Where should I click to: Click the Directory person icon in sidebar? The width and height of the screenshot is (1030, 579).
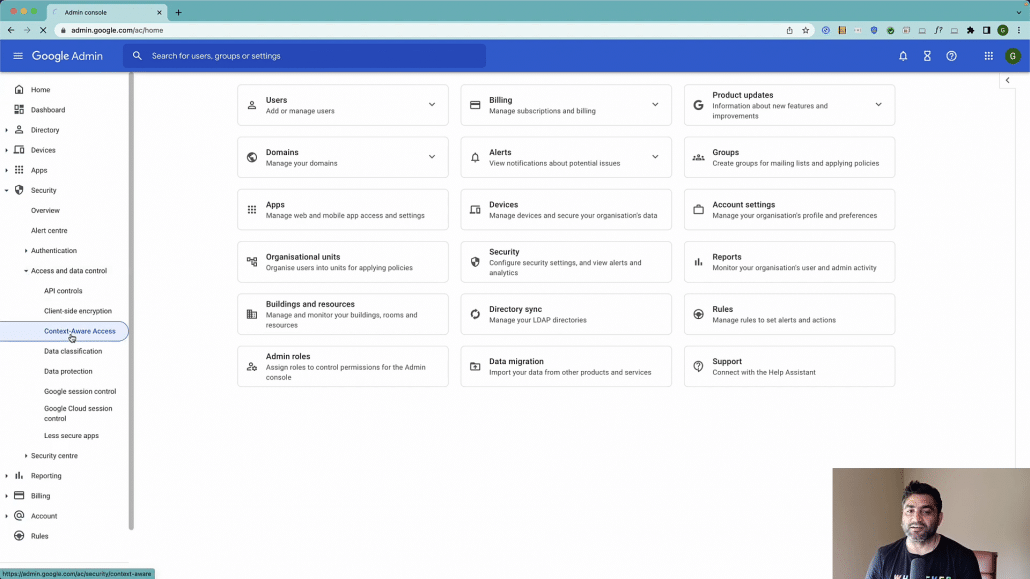(x=19, y=130)
